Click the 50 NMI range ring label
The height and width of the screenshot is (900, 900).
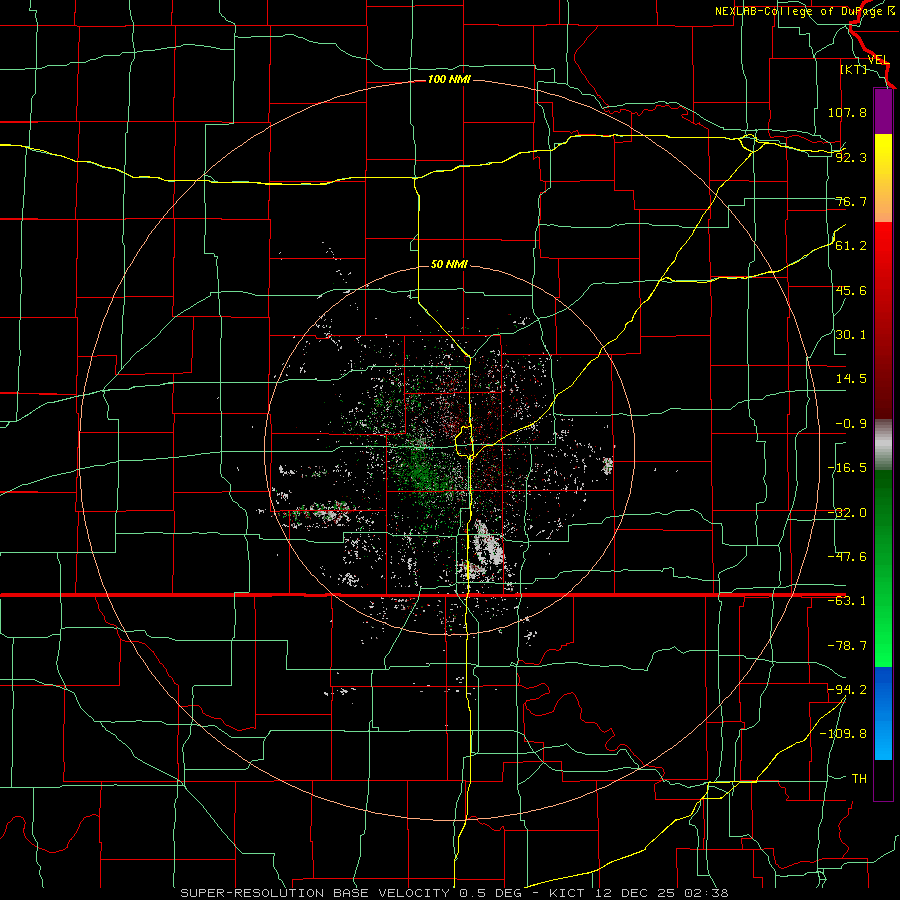(x=449, y=264)
